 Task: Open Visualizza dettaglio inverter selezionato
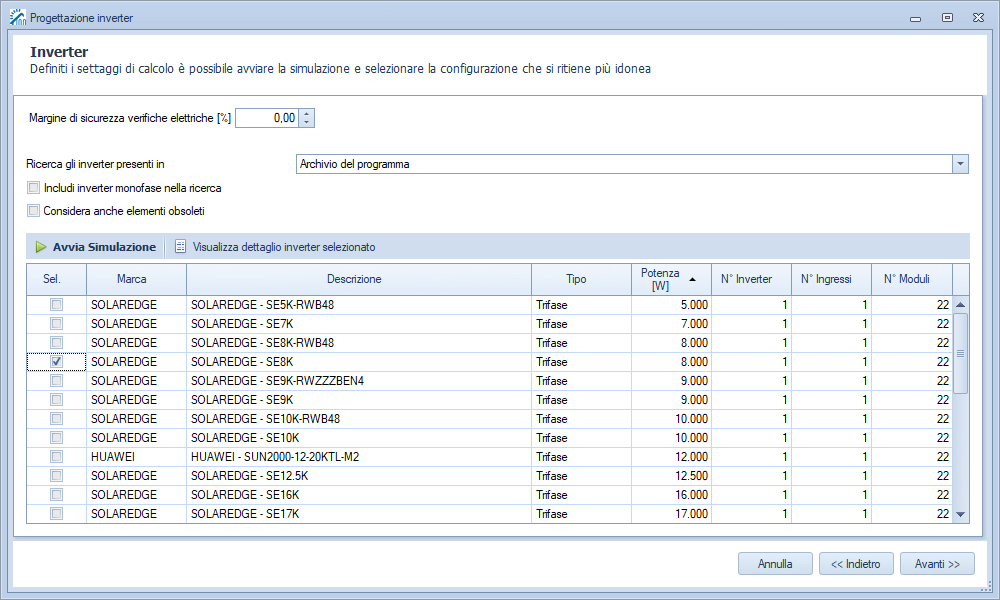click(x=275, y=247)
